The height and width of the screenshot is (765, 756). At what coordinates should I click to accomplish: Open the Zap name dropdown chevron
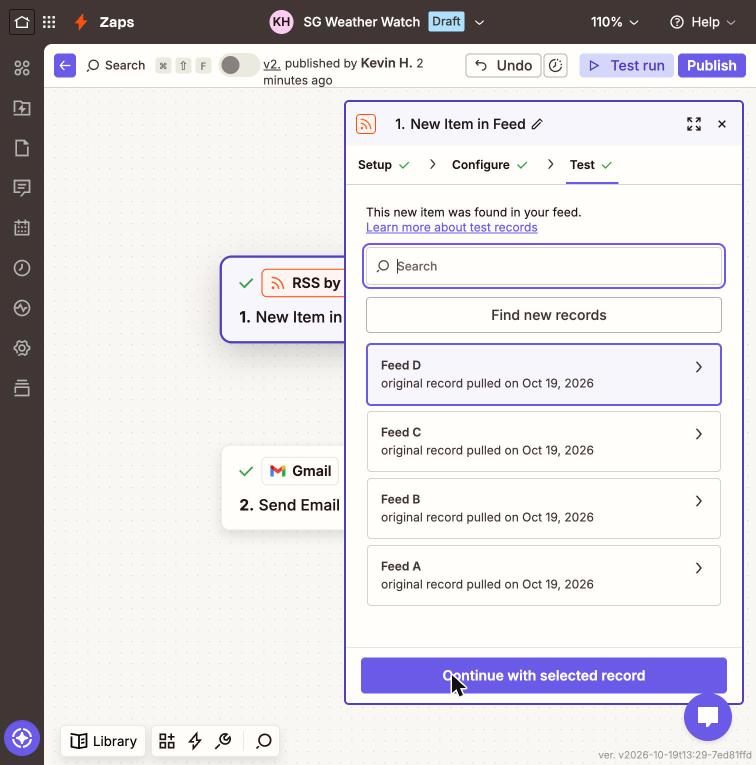(x=479, y=22)
